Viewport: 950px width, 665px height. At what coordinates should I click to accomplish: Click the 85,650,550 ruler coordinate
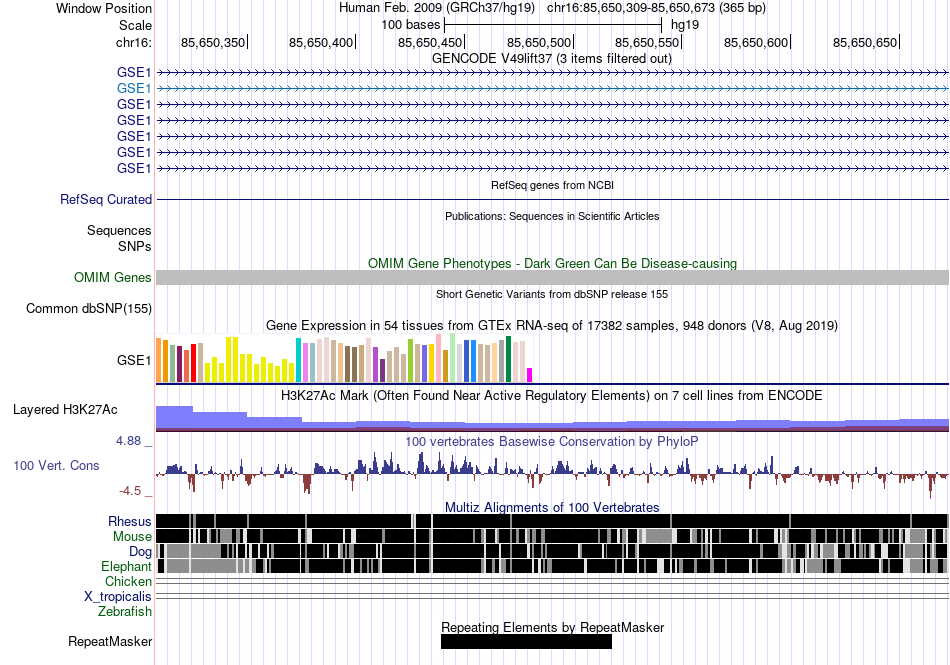647,42
